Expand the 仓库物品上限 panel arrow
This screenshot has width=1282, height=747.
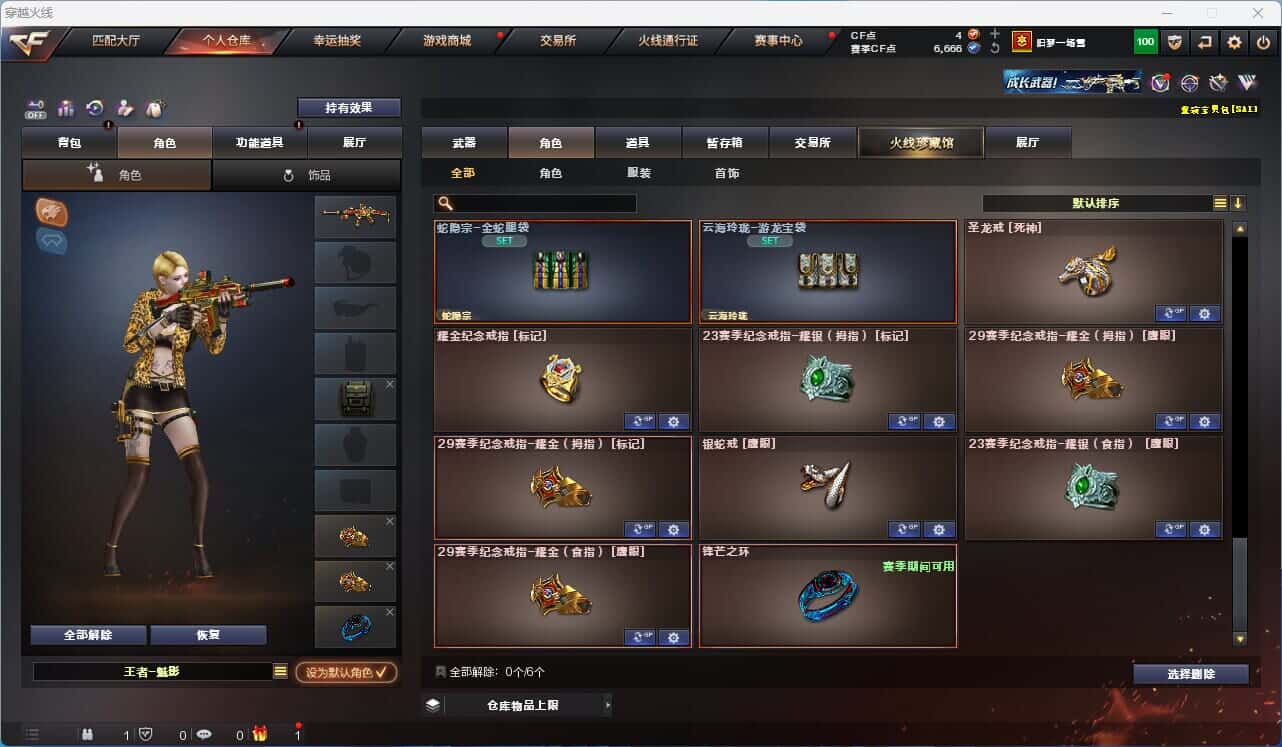tap(607, 705)
